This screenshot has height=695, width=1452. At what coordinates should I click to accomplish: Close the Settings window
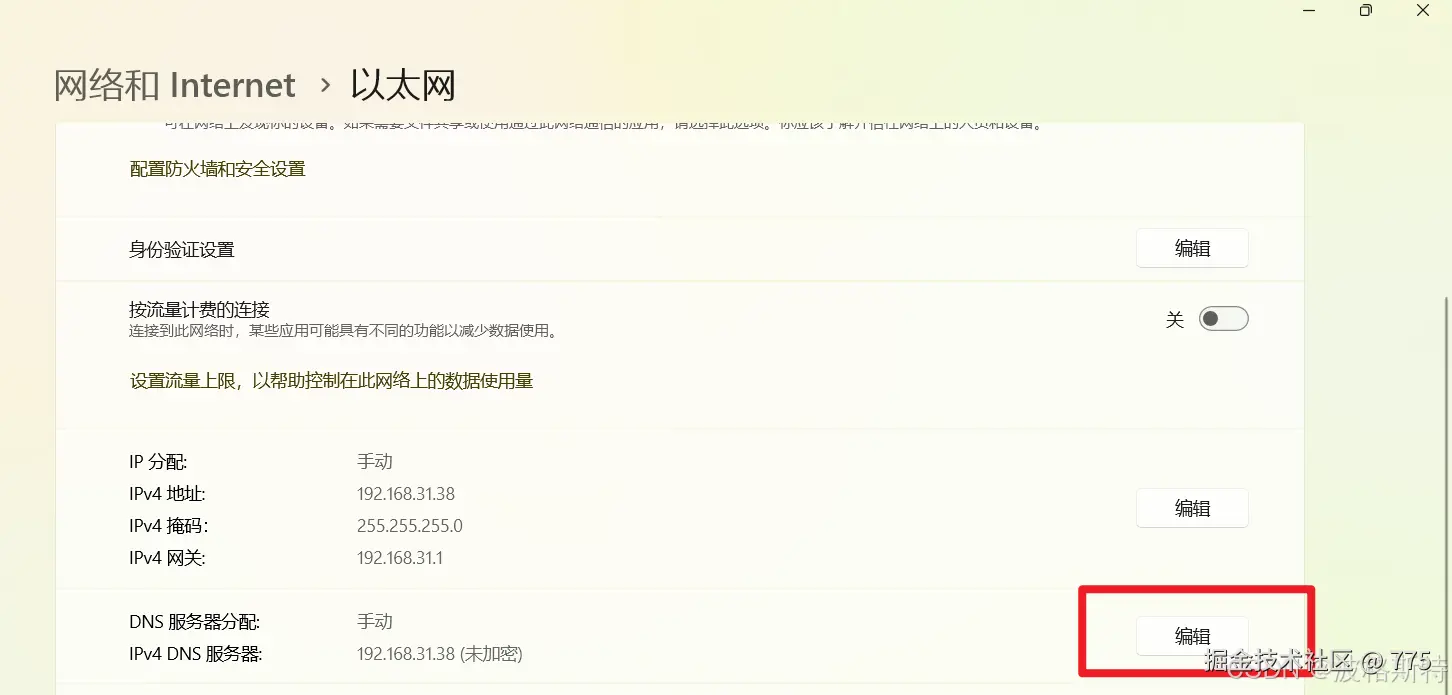point(1423,10)
